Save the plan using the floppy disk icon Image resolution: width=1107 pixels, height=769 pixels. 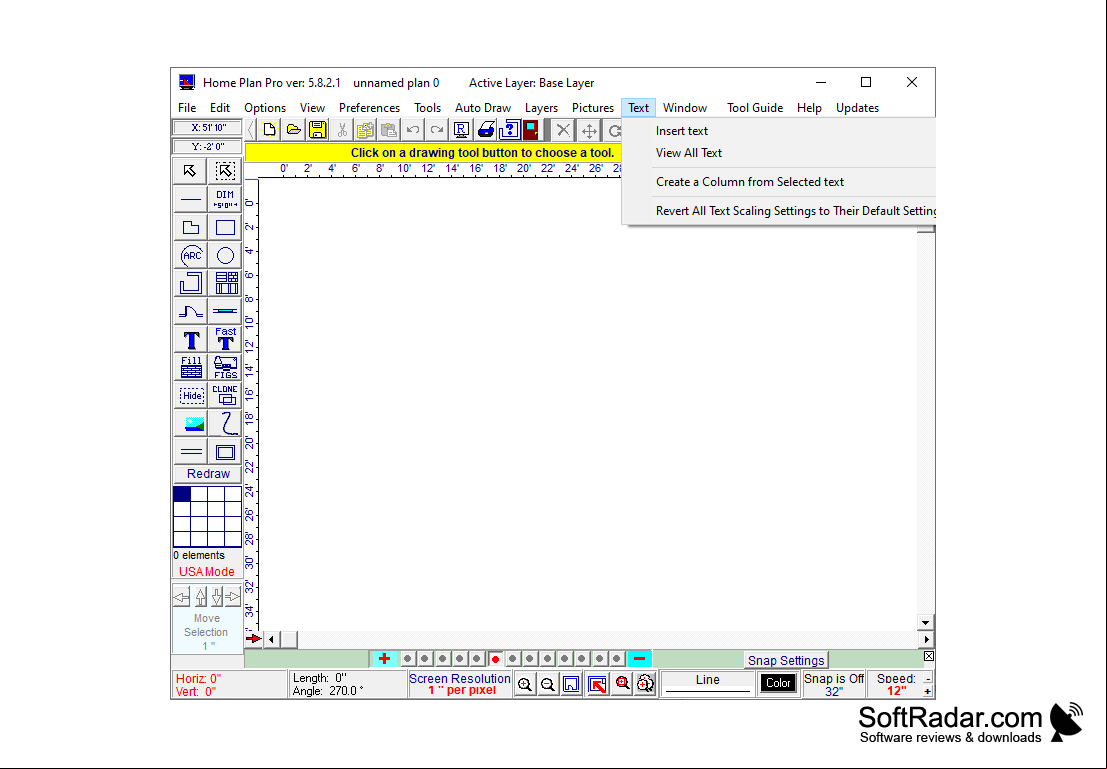(x=318, y=130)
